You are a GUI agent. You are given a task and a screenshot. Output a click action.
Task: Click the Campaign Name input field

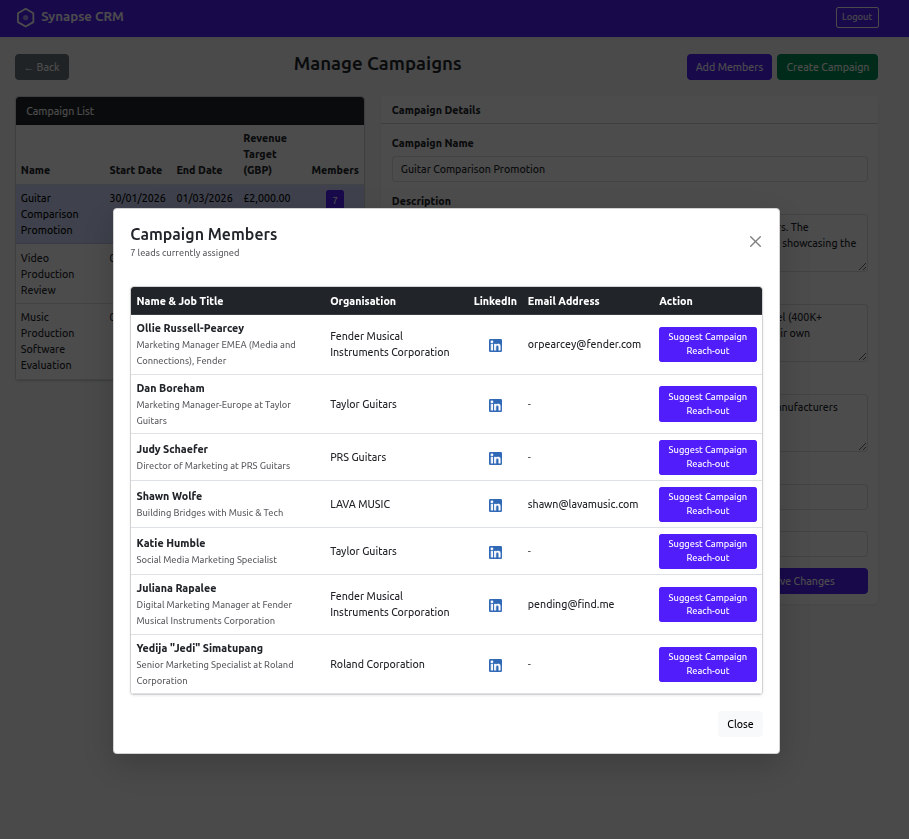point(629,169)
